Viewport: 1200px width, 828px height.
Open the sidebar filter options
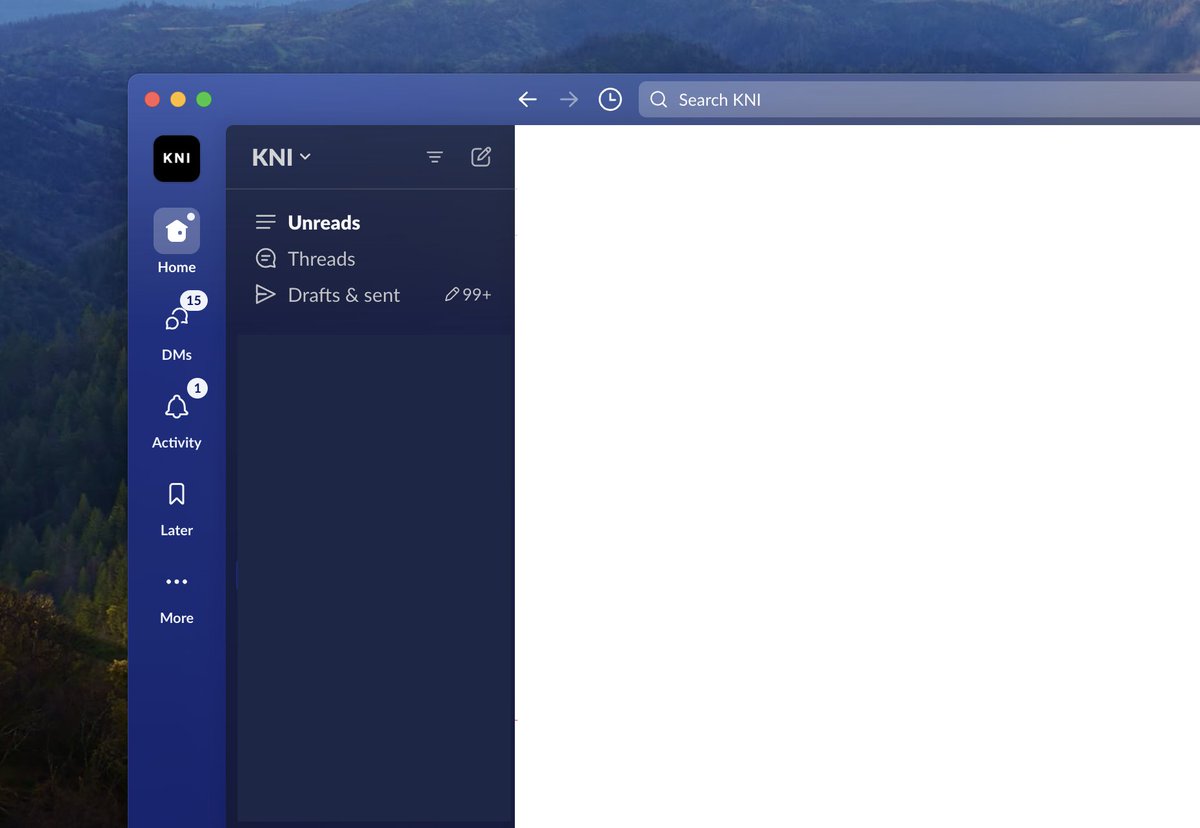click(434, 157)
